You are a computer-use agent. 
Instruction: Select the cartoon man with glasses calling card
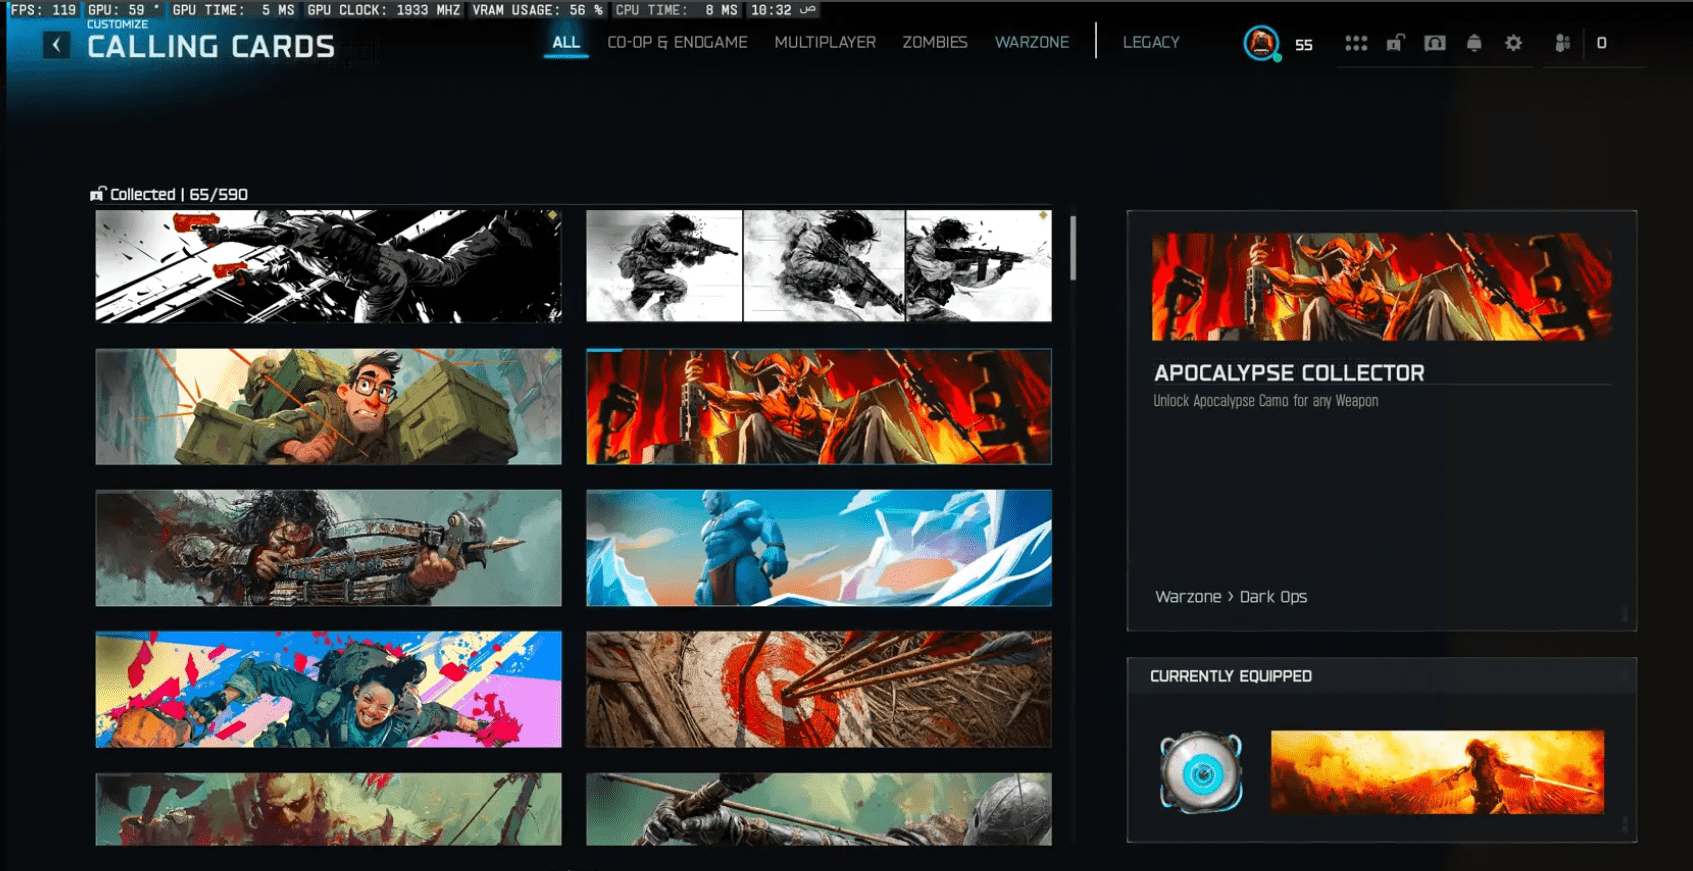click(x=328, y=406)
